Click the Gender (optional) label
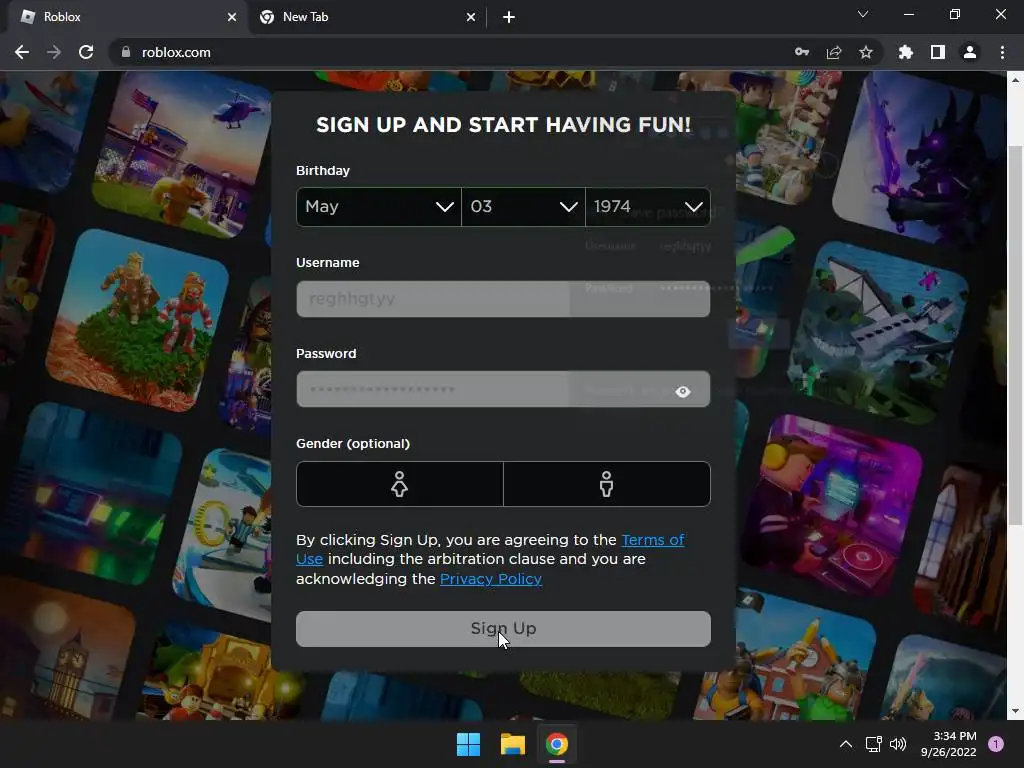Viewport: 1024px width, 768px height. tap(353, 443)
